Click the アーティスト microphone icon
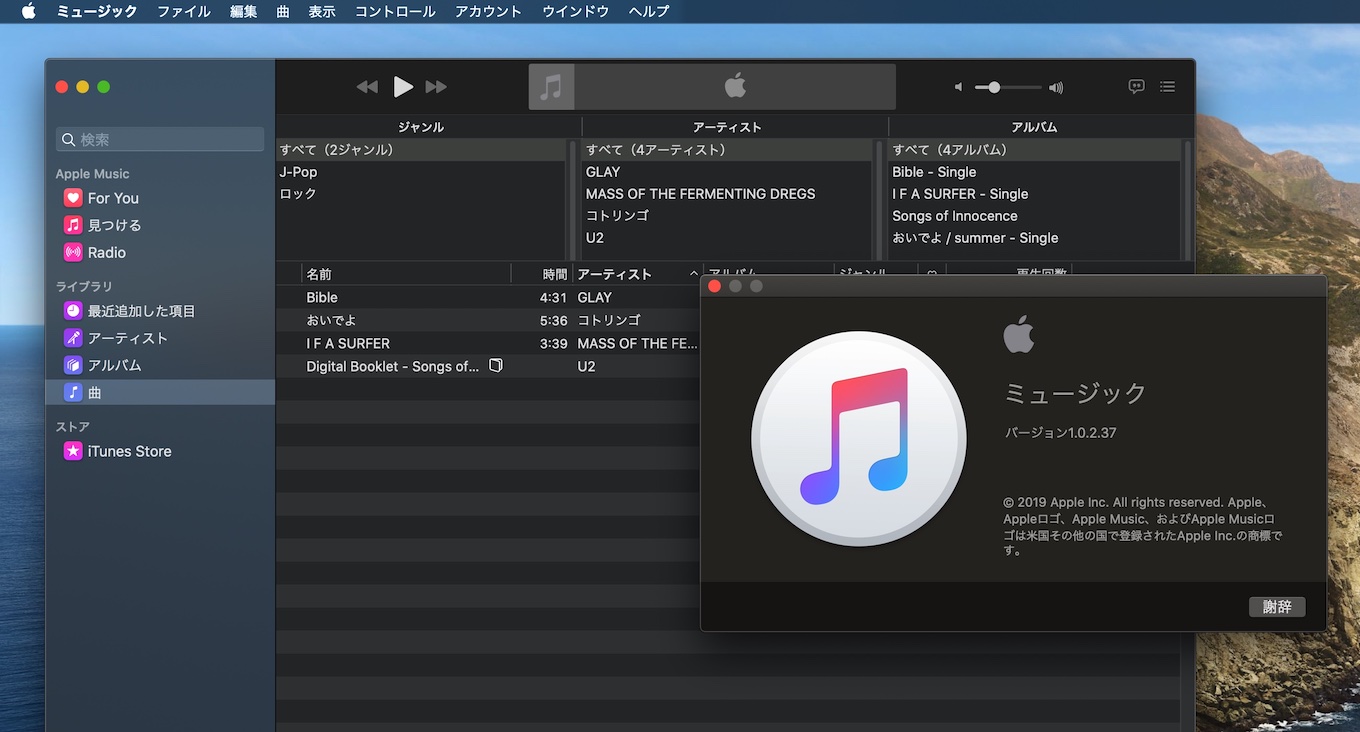This screenshot has height=732, width=1360. click(73, 338)
